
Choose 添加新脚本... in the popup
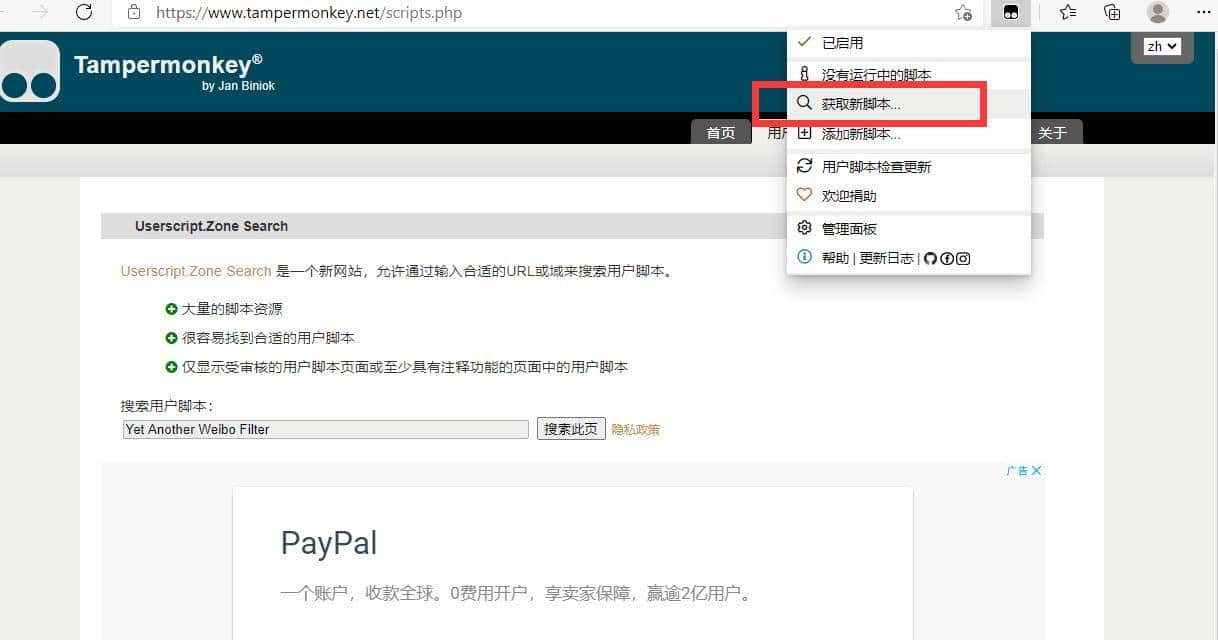pos(908,134)
